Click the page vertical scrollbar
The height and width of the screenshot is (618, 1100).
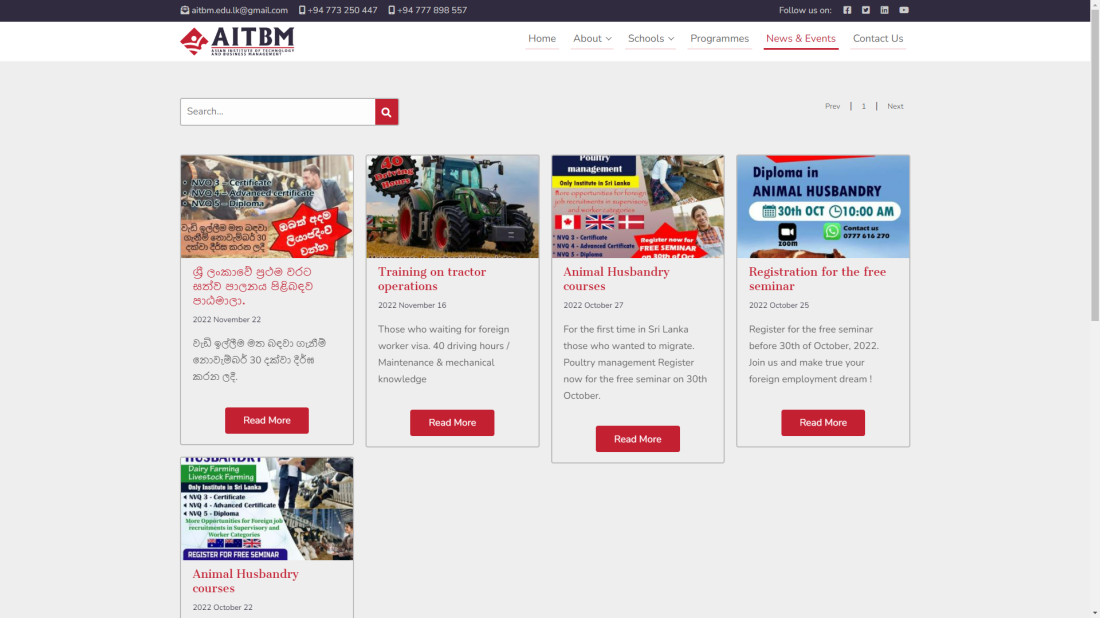click(x=1094, y=168)
